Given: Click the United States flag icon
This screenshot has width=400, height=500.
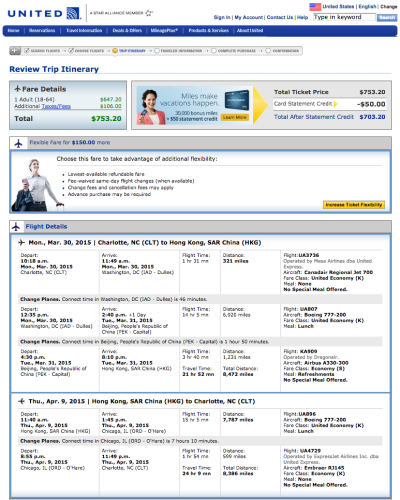Looking at the screenshot, I should click(315, 6).
